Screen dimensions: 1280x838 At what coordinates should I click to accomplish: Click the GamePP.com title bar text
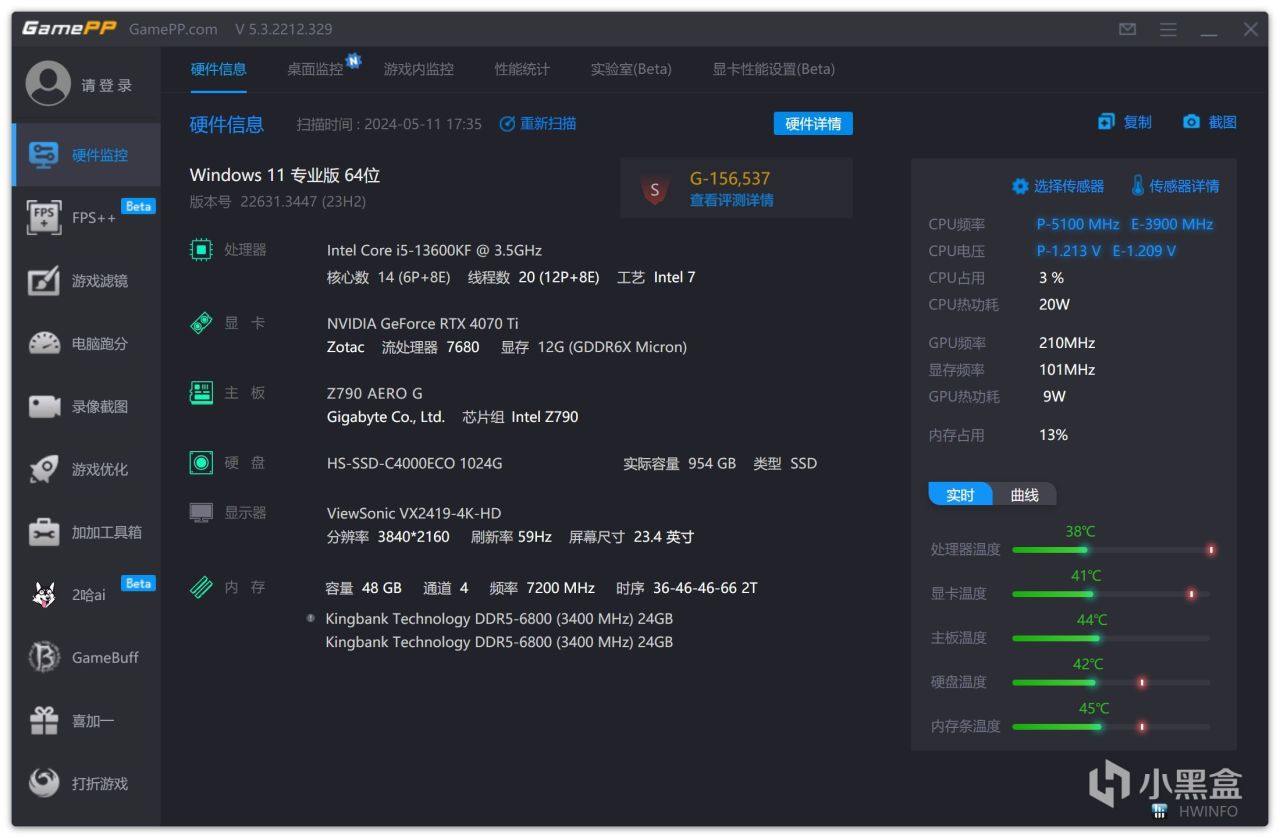(x=173, y=29)
